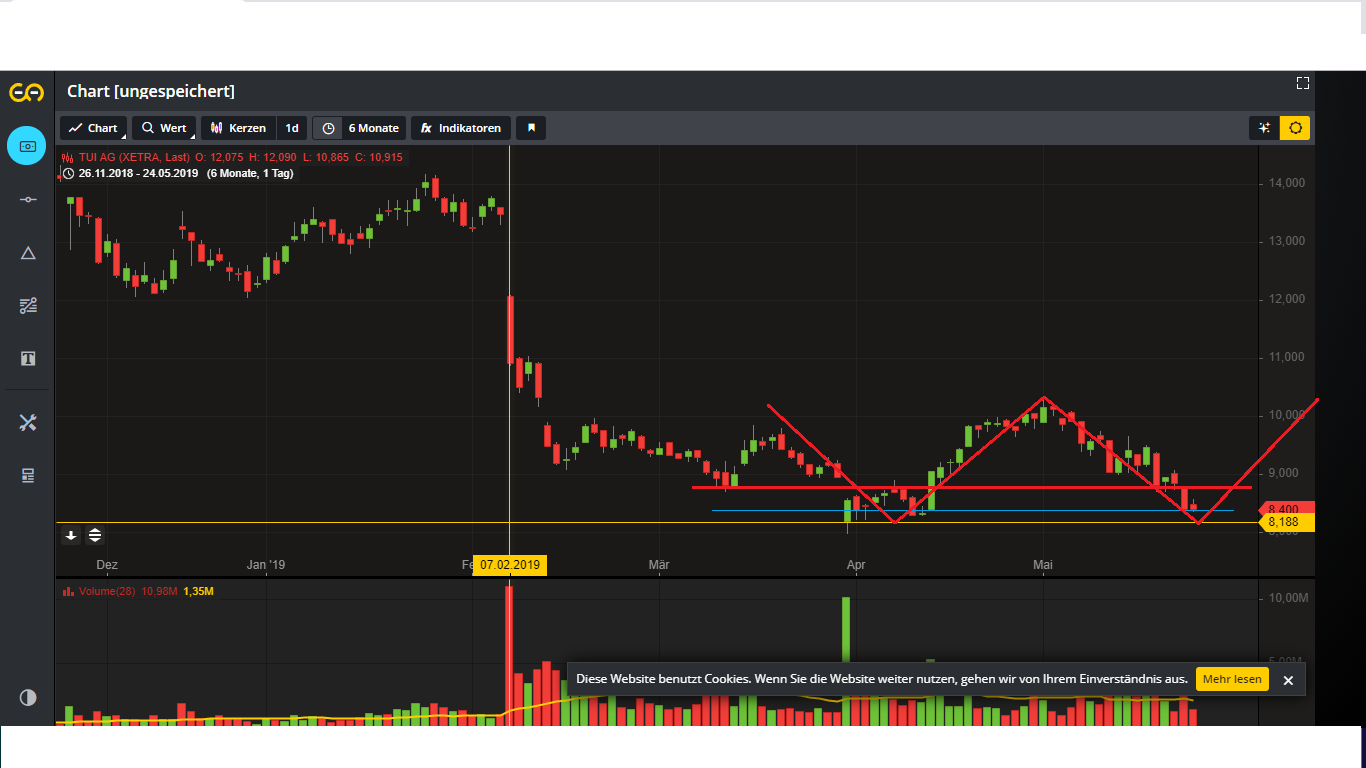Click the sparkle cursor icon in toolbar
Viewport: 1366px width, 768px height.
[x=1264, y=128]
